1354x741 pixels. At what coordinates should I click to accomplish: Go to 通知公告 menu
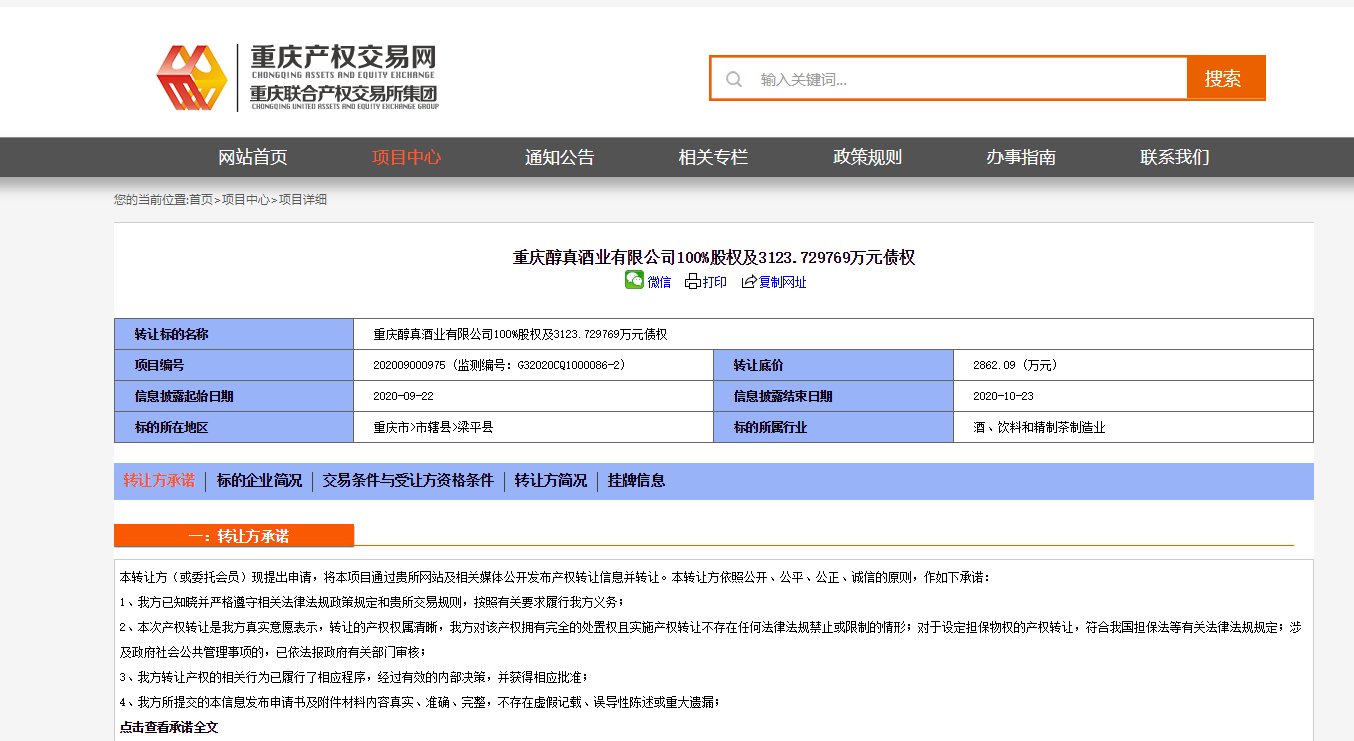pos(559,157)
